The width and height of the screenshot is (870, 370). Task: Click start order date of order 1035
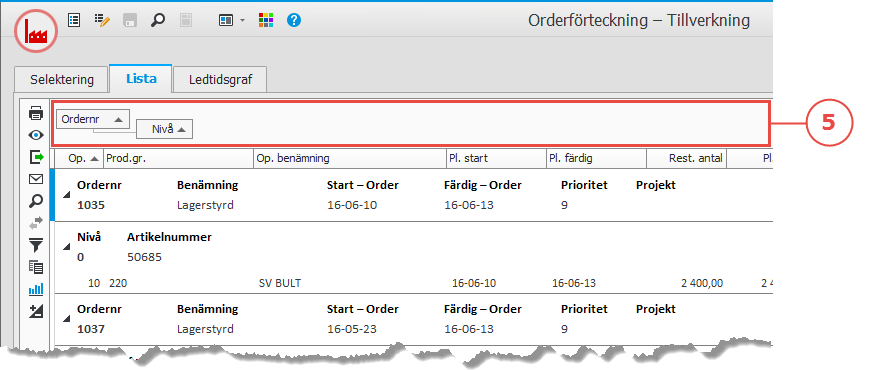(x=352, y=205)
